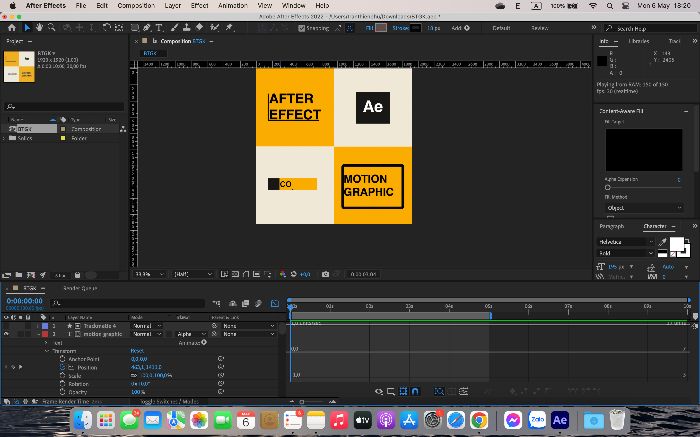
Task: Collapse the Transform property group
Action: 46,351
